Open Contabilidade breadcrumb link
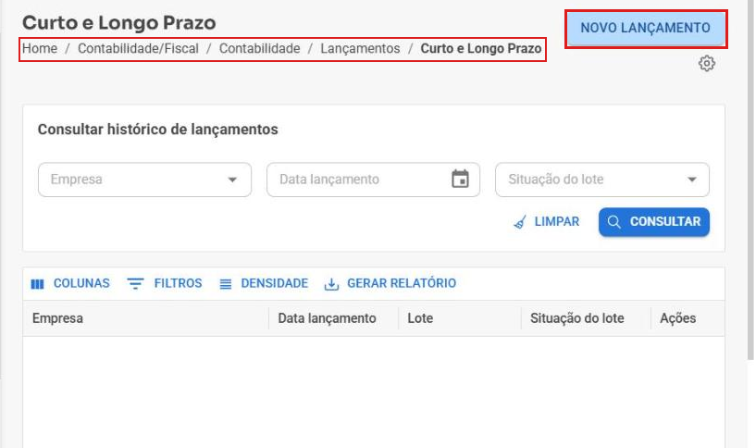Viewport: 754px width, 448px height. point(260,49)
